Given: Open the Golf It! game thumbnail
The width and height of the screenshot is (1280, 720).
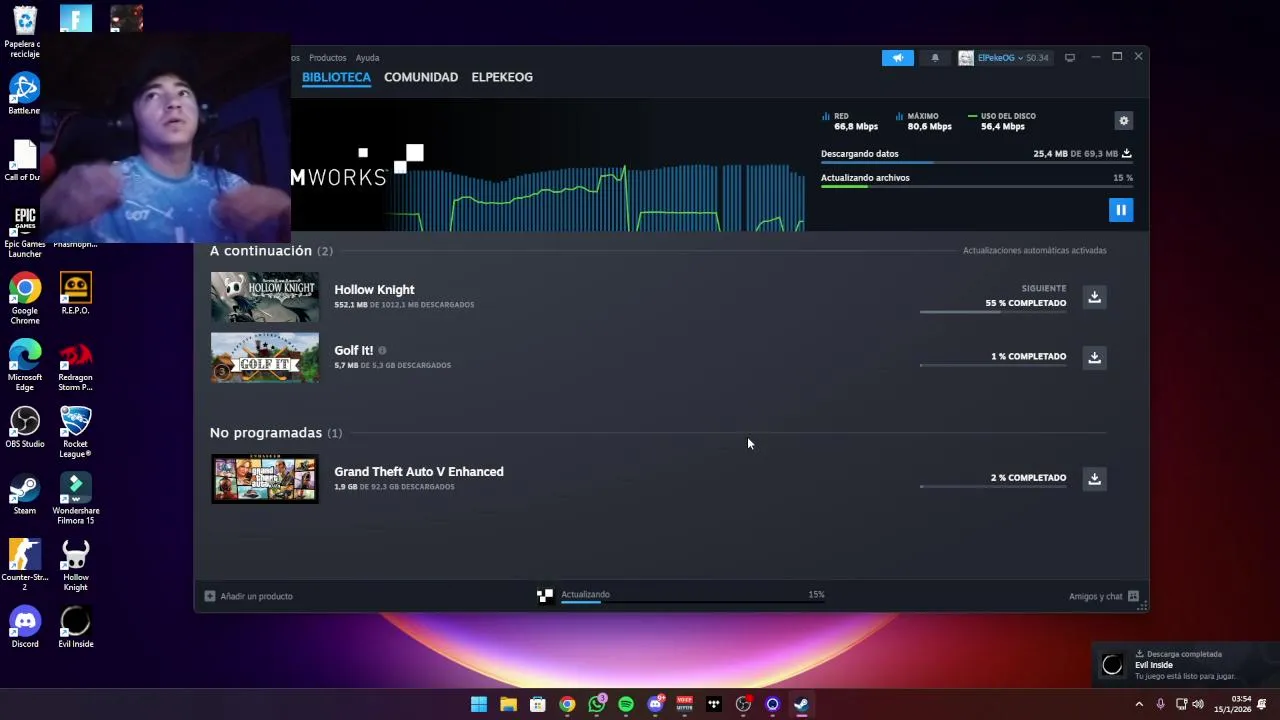Looking at the screenshot, I should pos(265,357).
